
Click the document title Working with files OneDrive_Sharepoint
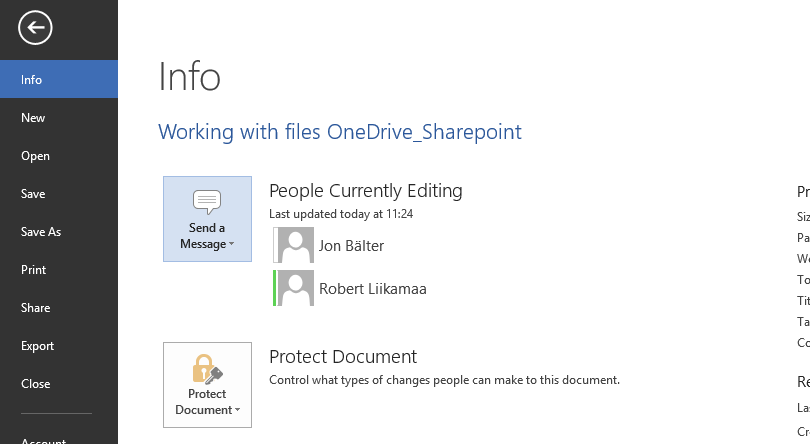click(x=340, y=132)
